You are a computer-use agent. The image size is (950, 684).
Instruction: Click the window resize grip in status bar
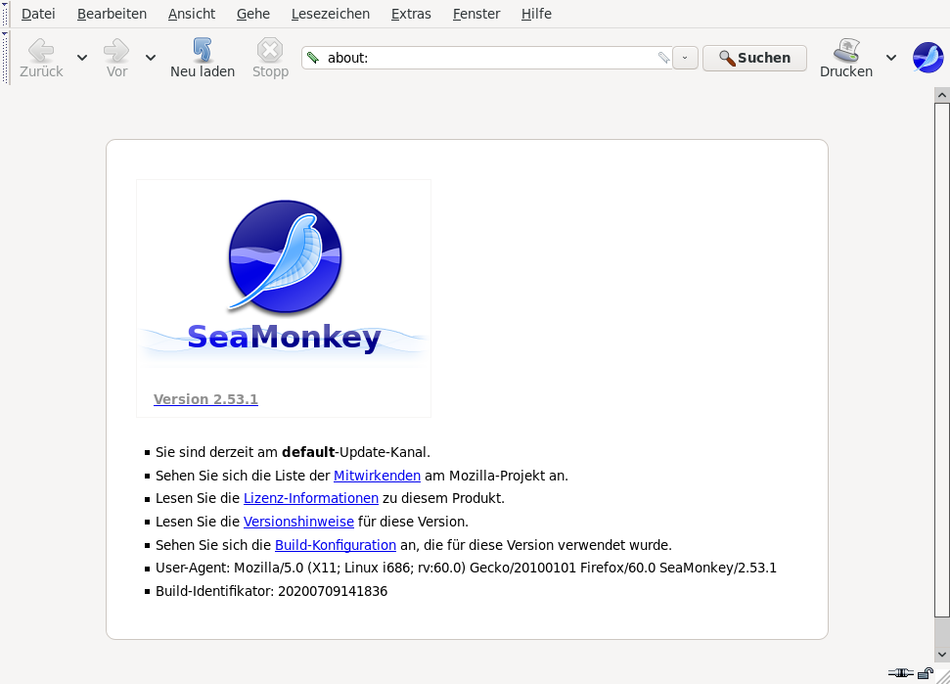click(943, 676)
